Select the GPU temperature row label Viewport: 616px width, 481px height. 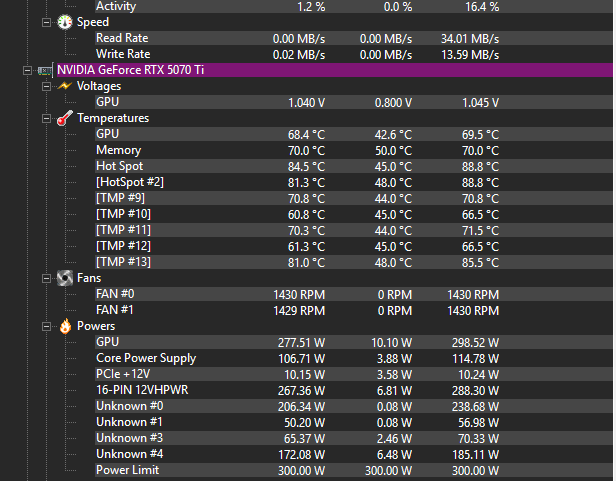coord(108,134)
